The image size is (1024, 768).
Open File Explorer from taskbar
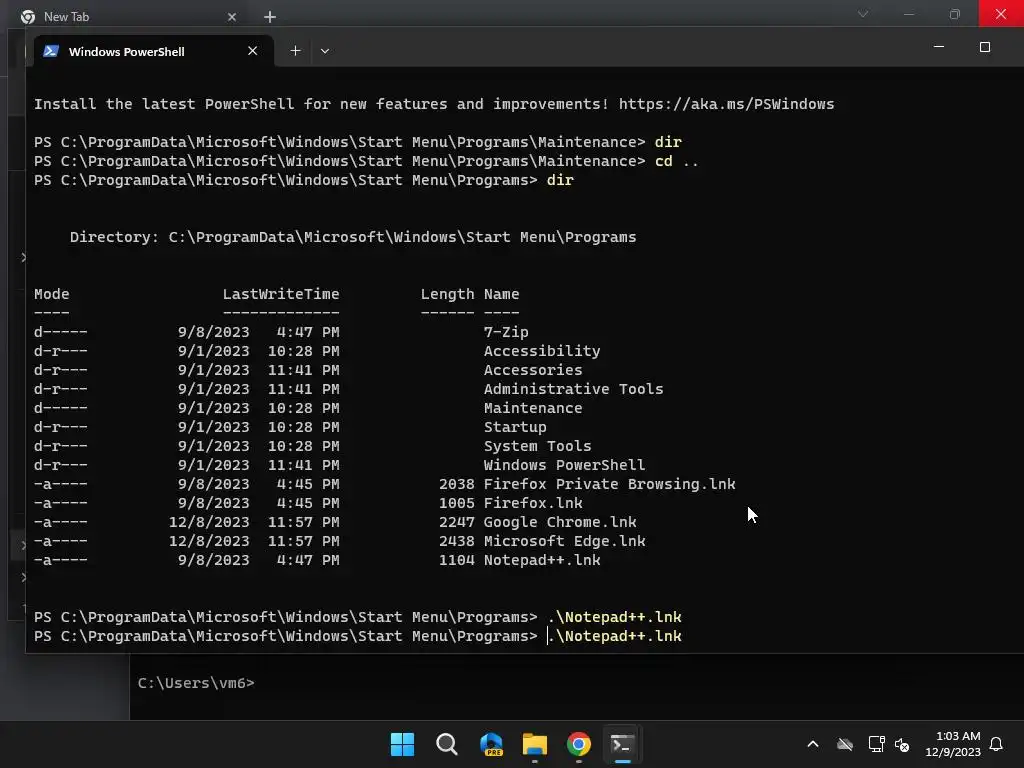[x=535, y=744]
